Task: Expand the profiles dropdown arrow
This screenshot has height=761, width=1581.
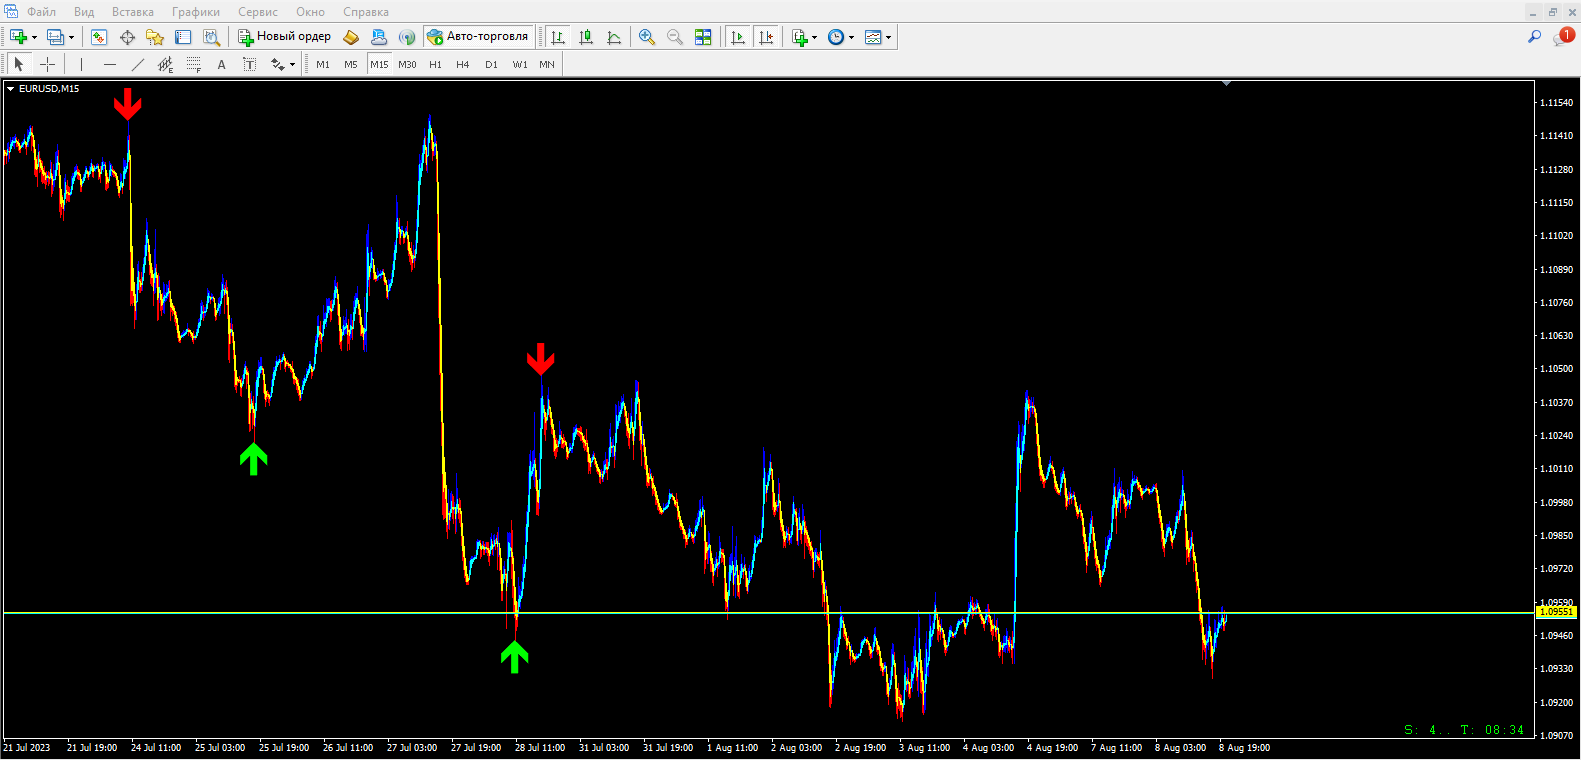Action: pos(71,37)
